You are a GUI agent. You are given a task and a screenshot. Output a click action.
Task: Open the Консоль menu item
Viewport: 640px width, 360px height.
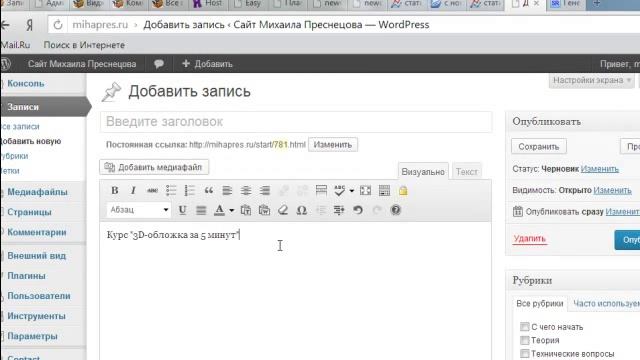tap(26, 83)
